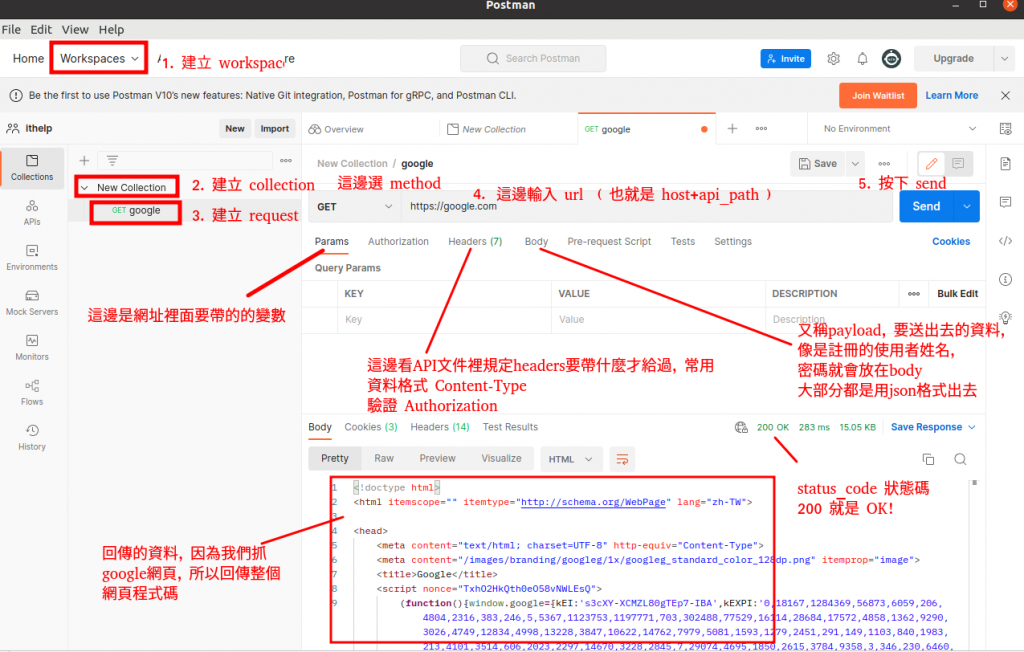Copy the response body to clipboard
1024x652 pixels.
click(x=928, y=459)
